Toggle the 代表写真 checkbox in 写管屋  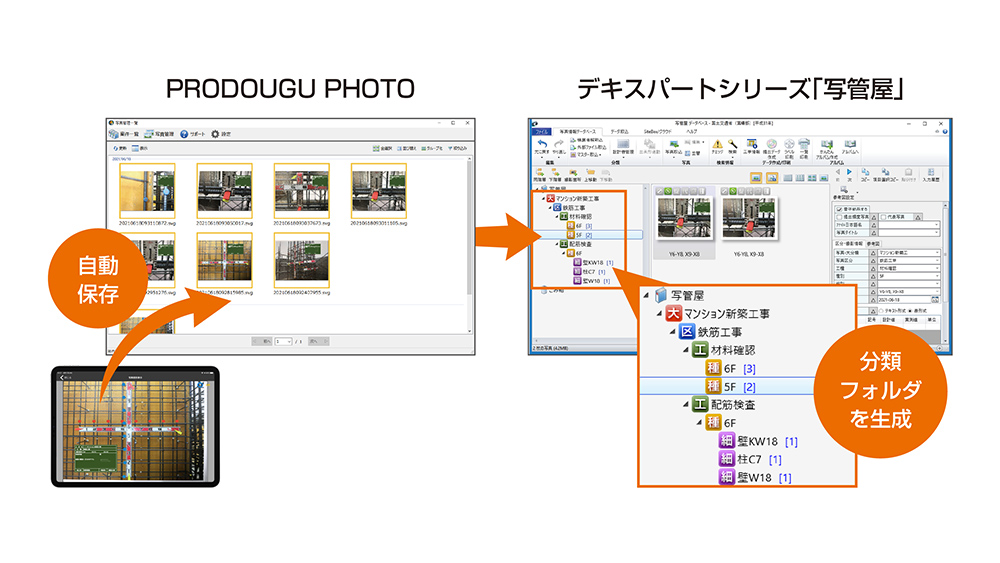[884, 217]
